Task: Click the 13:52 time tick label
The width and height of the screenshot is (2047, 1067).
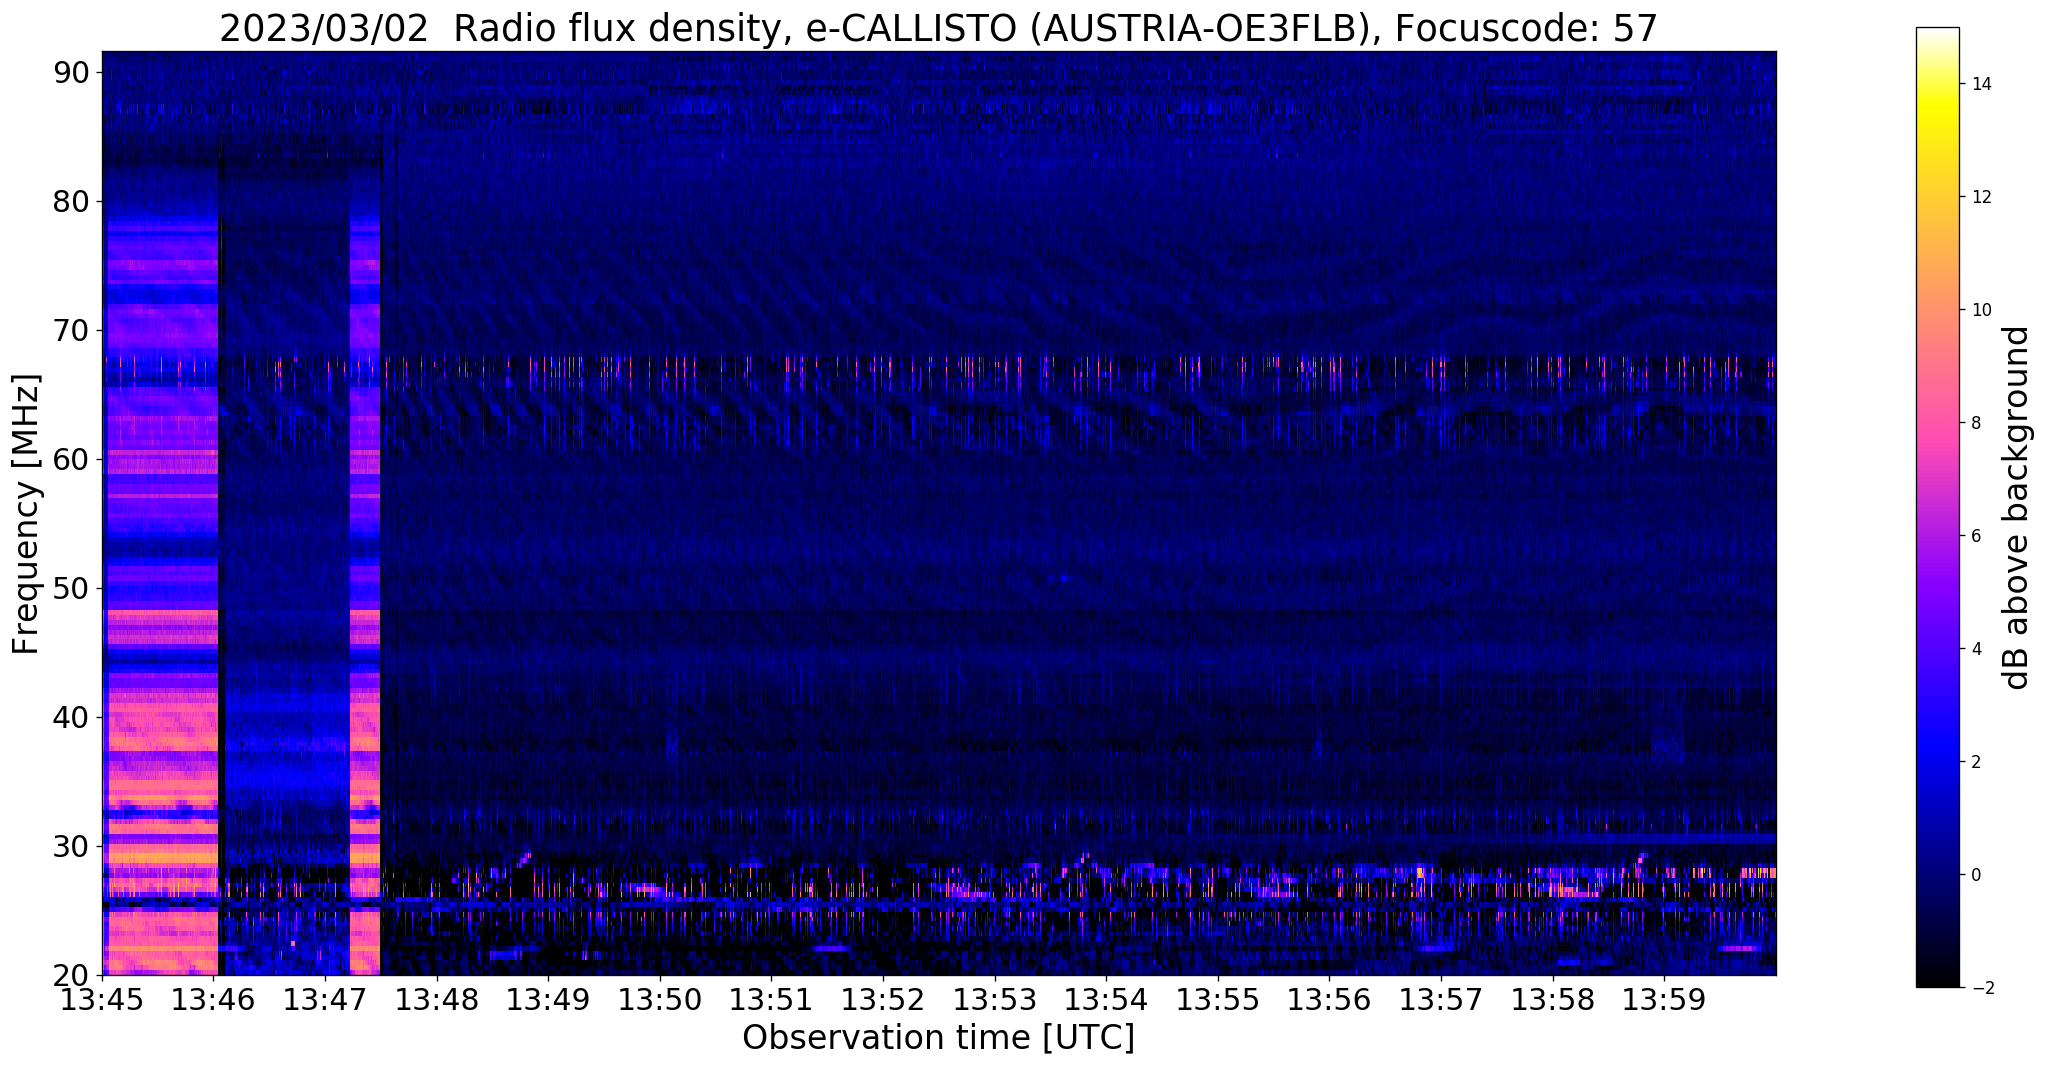Action: pyautogui.click(x=883, y=999)
